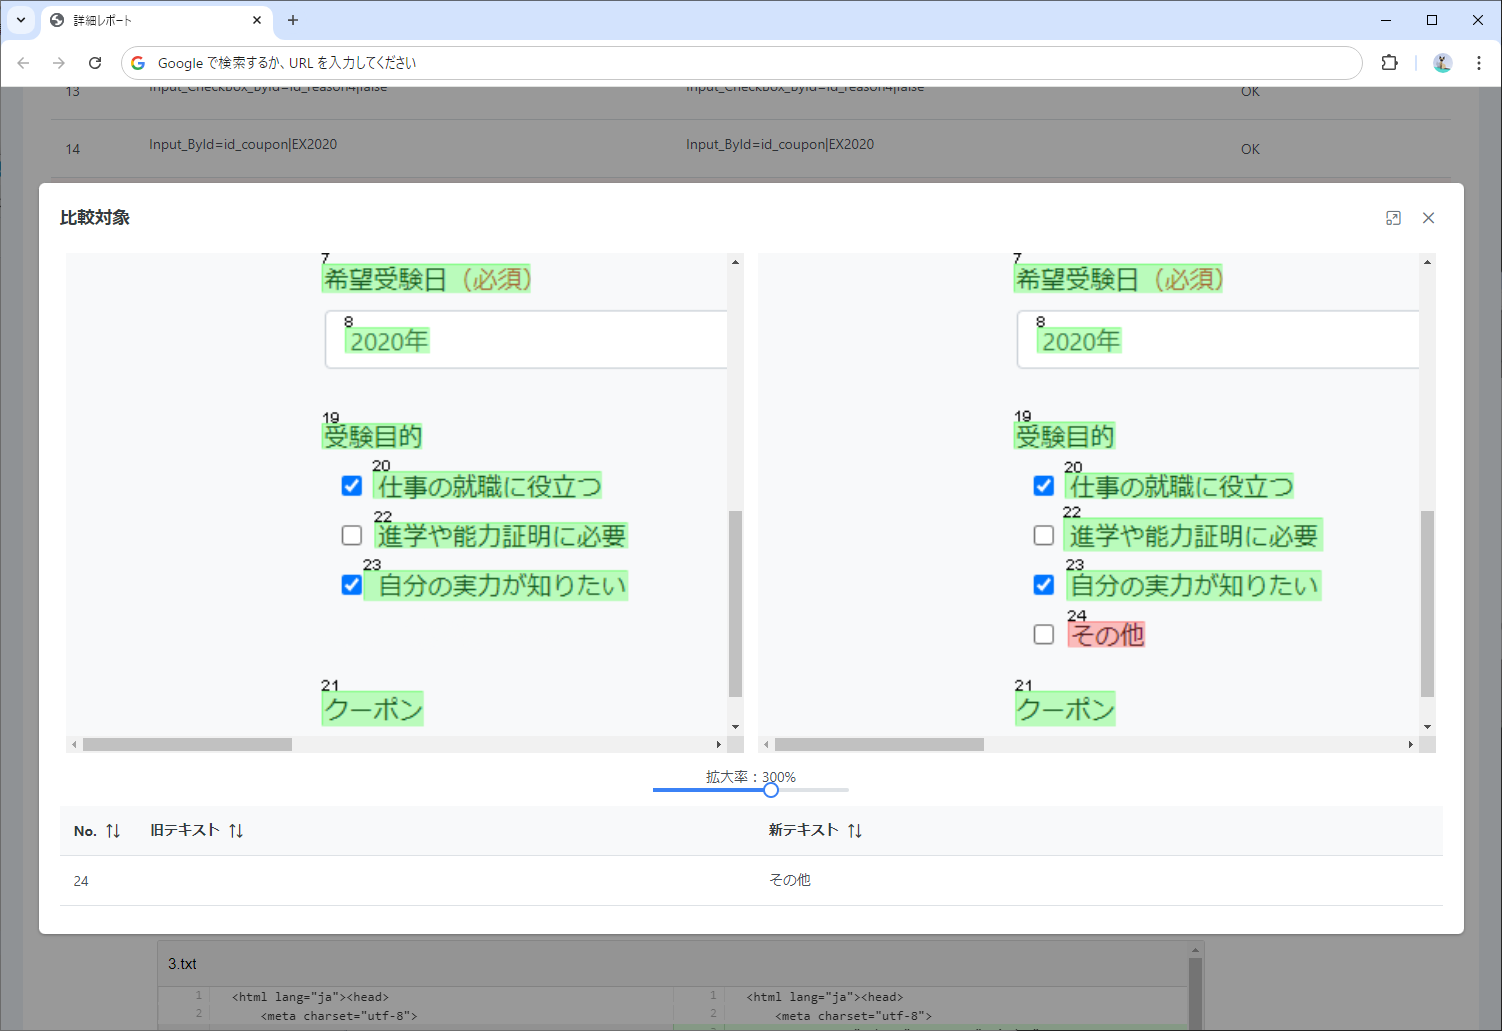Click the expand dialog icon in 比較対象
The height and width of the screenshot is (1031, 1502).
click(1393, 218)
